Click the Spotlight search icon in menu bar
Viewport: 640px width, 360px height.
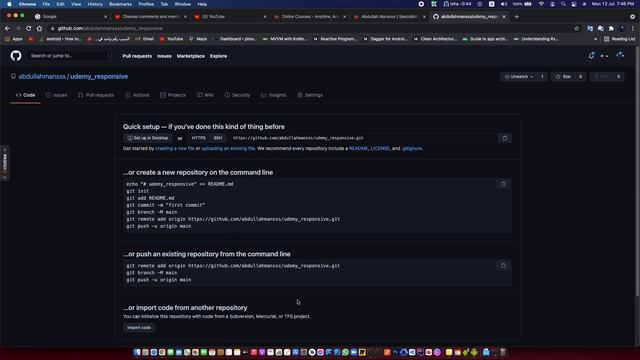[563, 4]
